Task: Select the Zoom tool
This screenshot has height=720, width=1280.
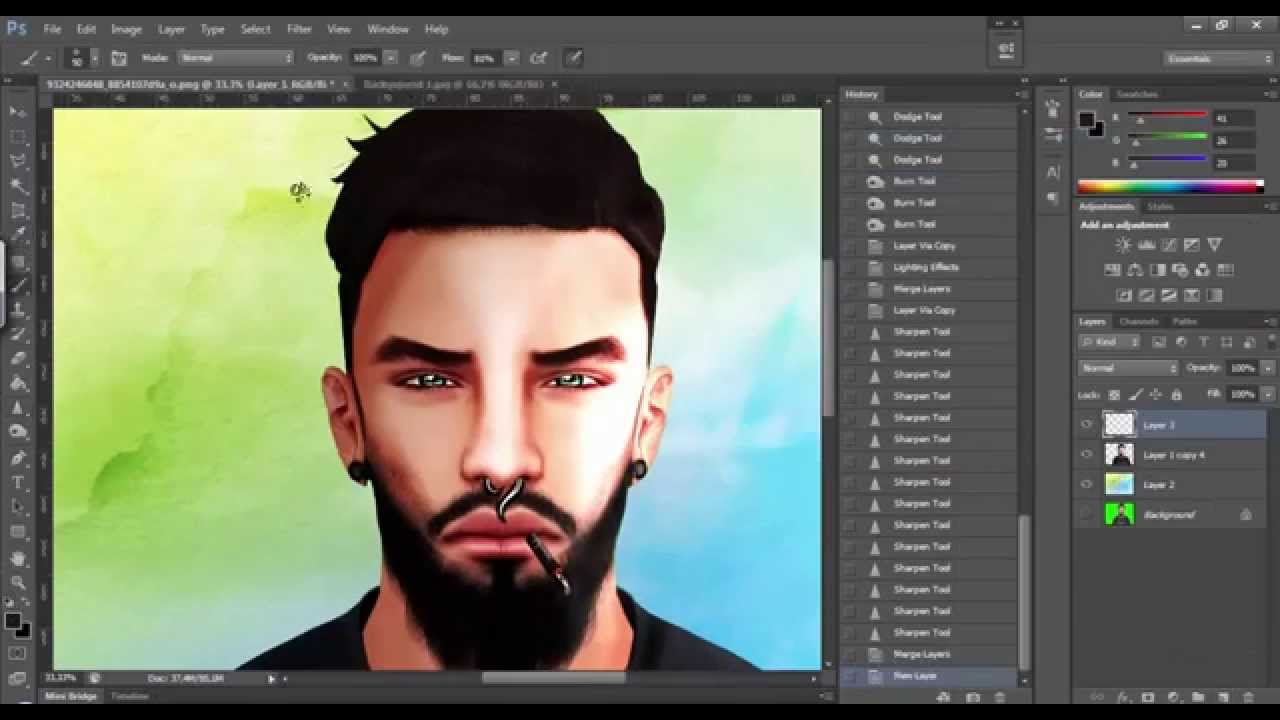Action: point(18,582)
